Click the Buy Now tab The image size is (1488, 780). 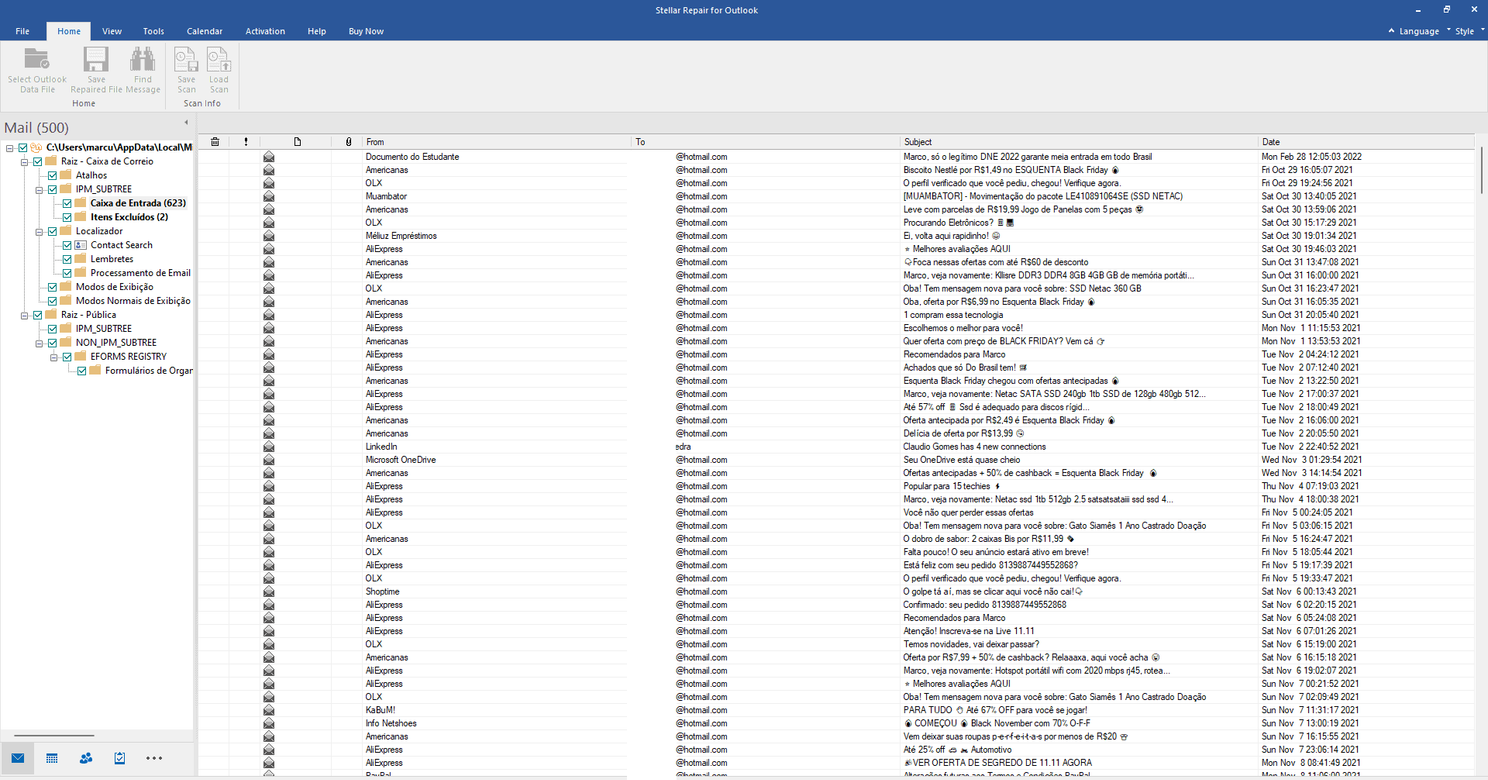[x=366, y=31]
